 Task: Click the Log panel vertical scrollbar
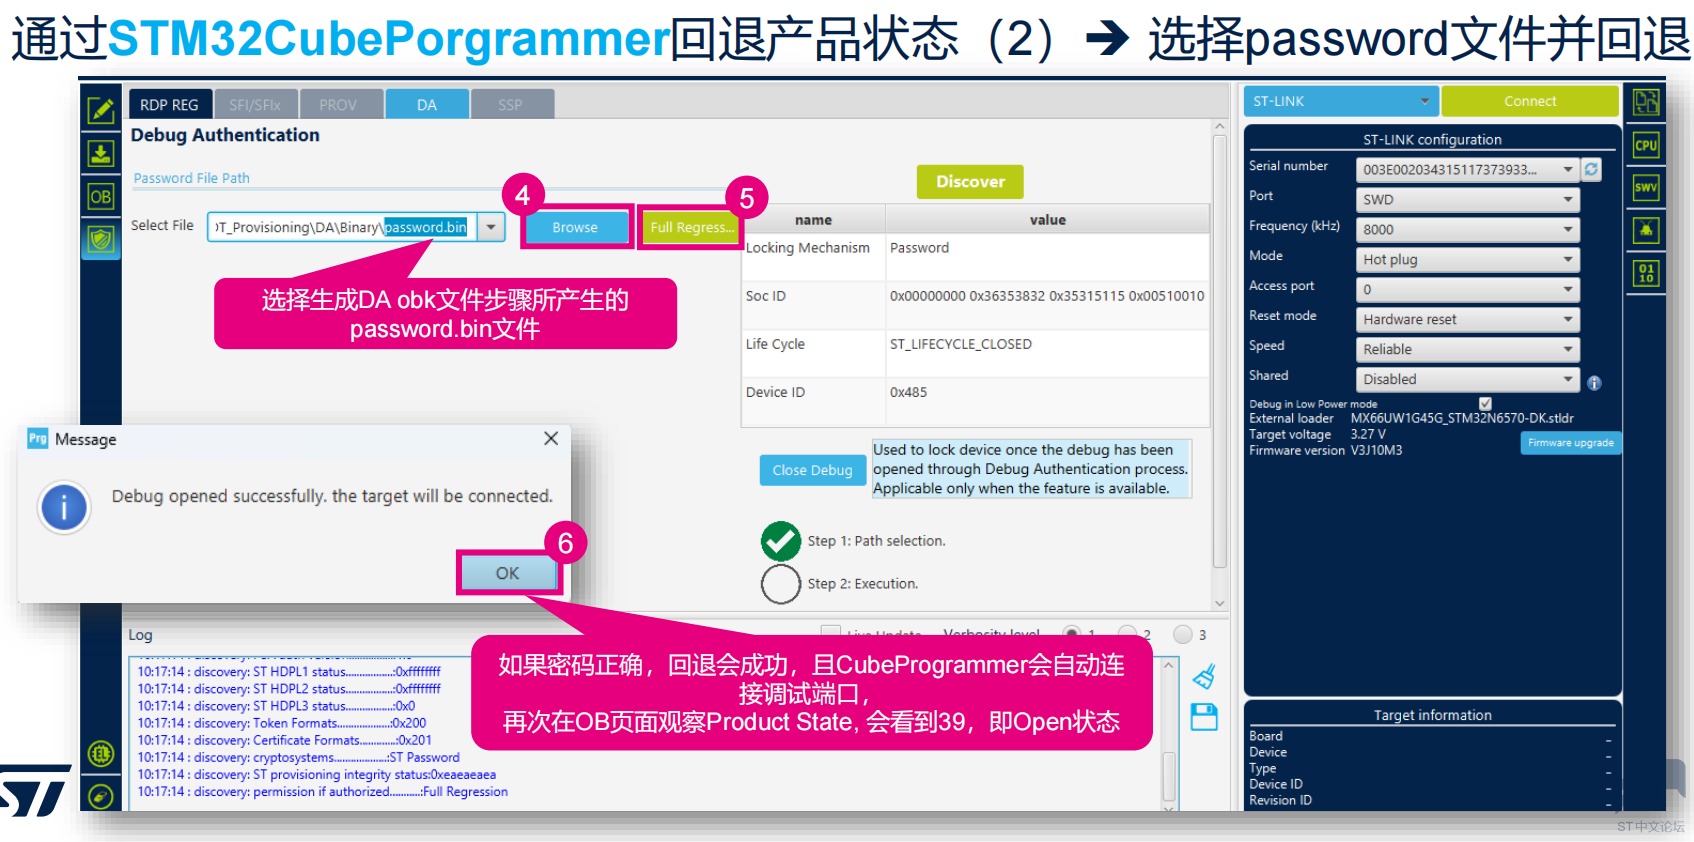point(1168,776)
